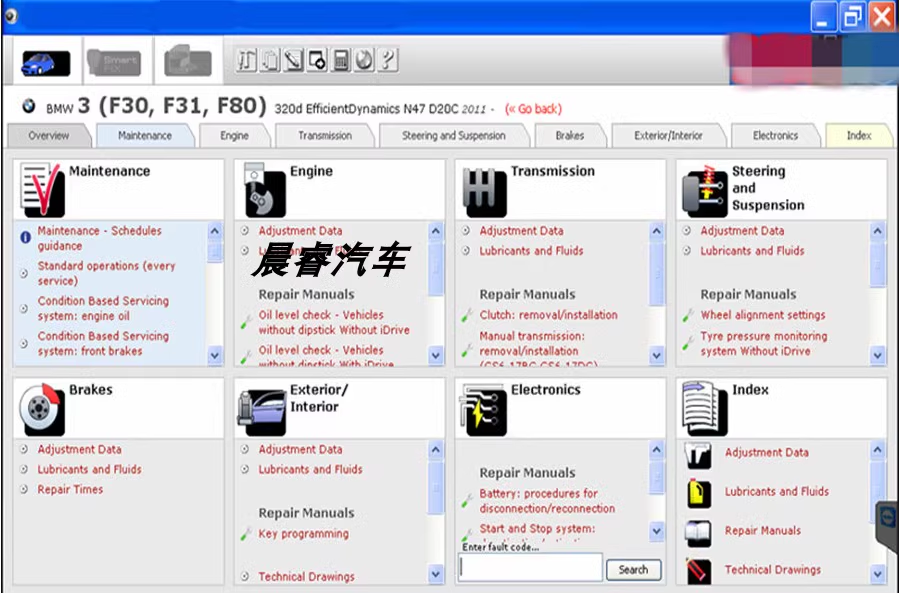Click the round globe toolbar icon
The width and height of the screenshot is (899, 593).
(x=364, y=60)
